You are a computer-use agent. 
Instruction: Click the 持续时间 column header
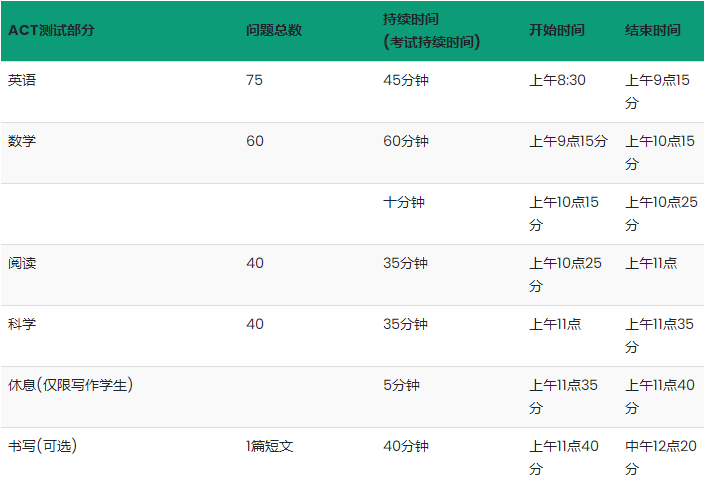click(411, 19)
